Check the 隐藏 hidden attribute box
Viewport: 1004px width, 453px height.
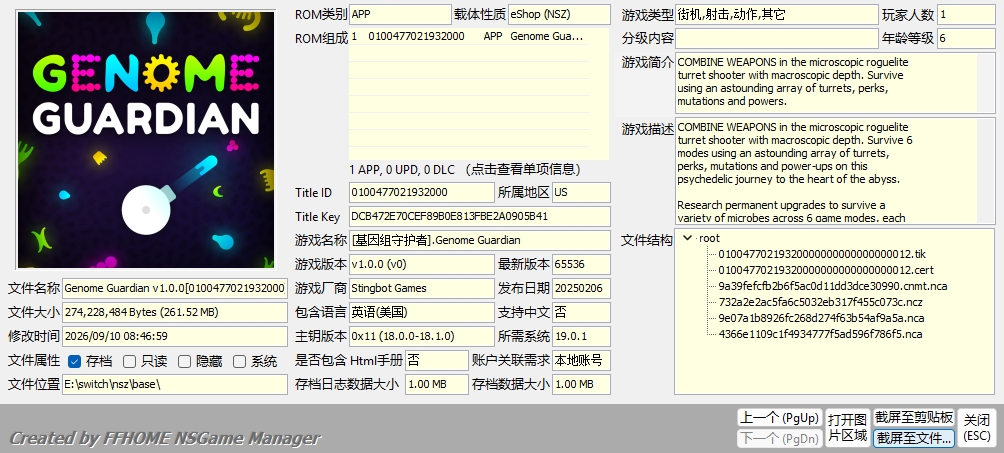click(x=184, y=361)
